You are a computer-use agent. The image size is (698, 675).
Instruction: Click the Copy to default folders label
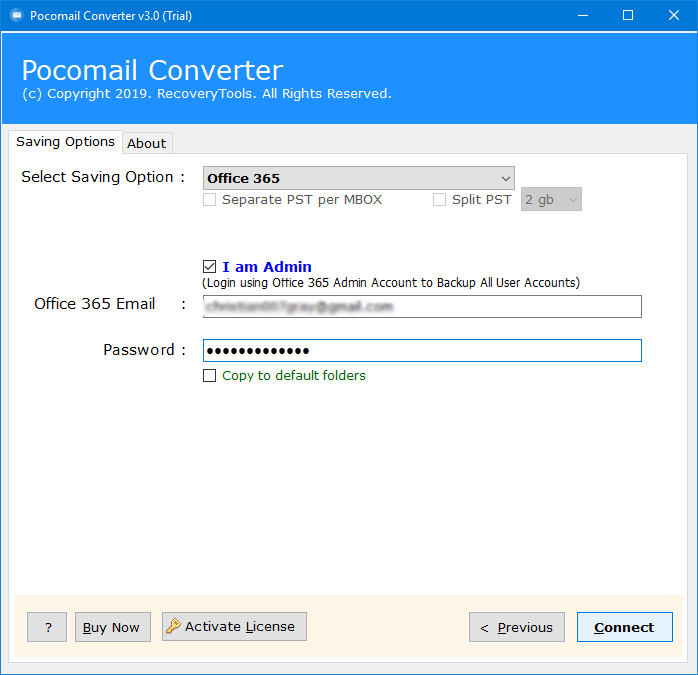click(294, 375)
